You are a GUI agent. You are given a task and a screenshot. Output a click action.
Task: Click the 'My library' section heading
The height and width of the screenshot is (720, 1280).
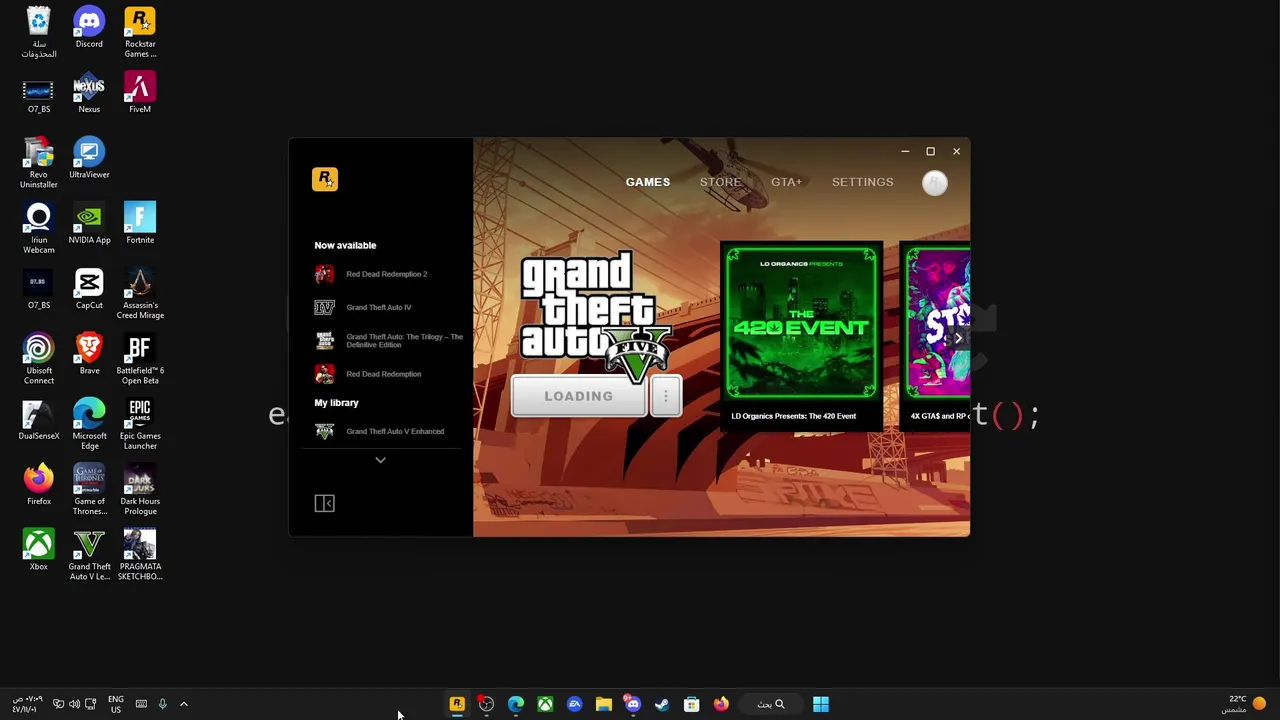336,402
